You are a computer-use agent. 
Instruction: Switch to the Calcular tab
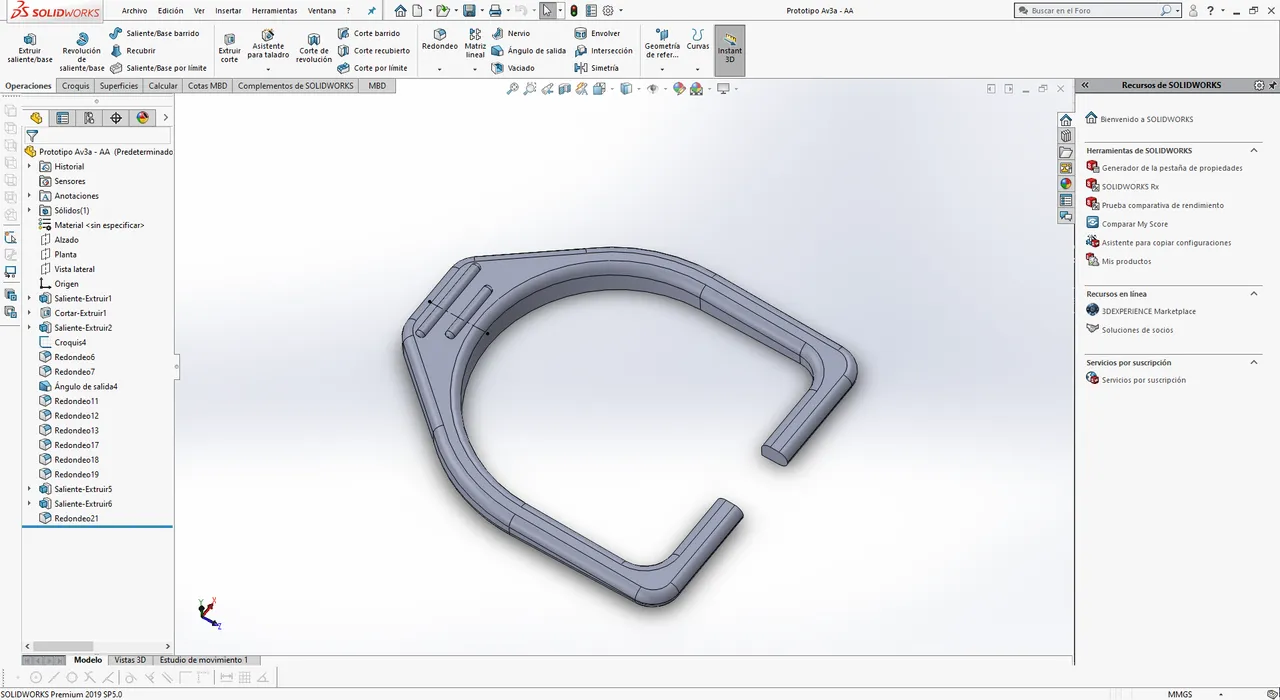pyautogui.click(x=163, y=86)
